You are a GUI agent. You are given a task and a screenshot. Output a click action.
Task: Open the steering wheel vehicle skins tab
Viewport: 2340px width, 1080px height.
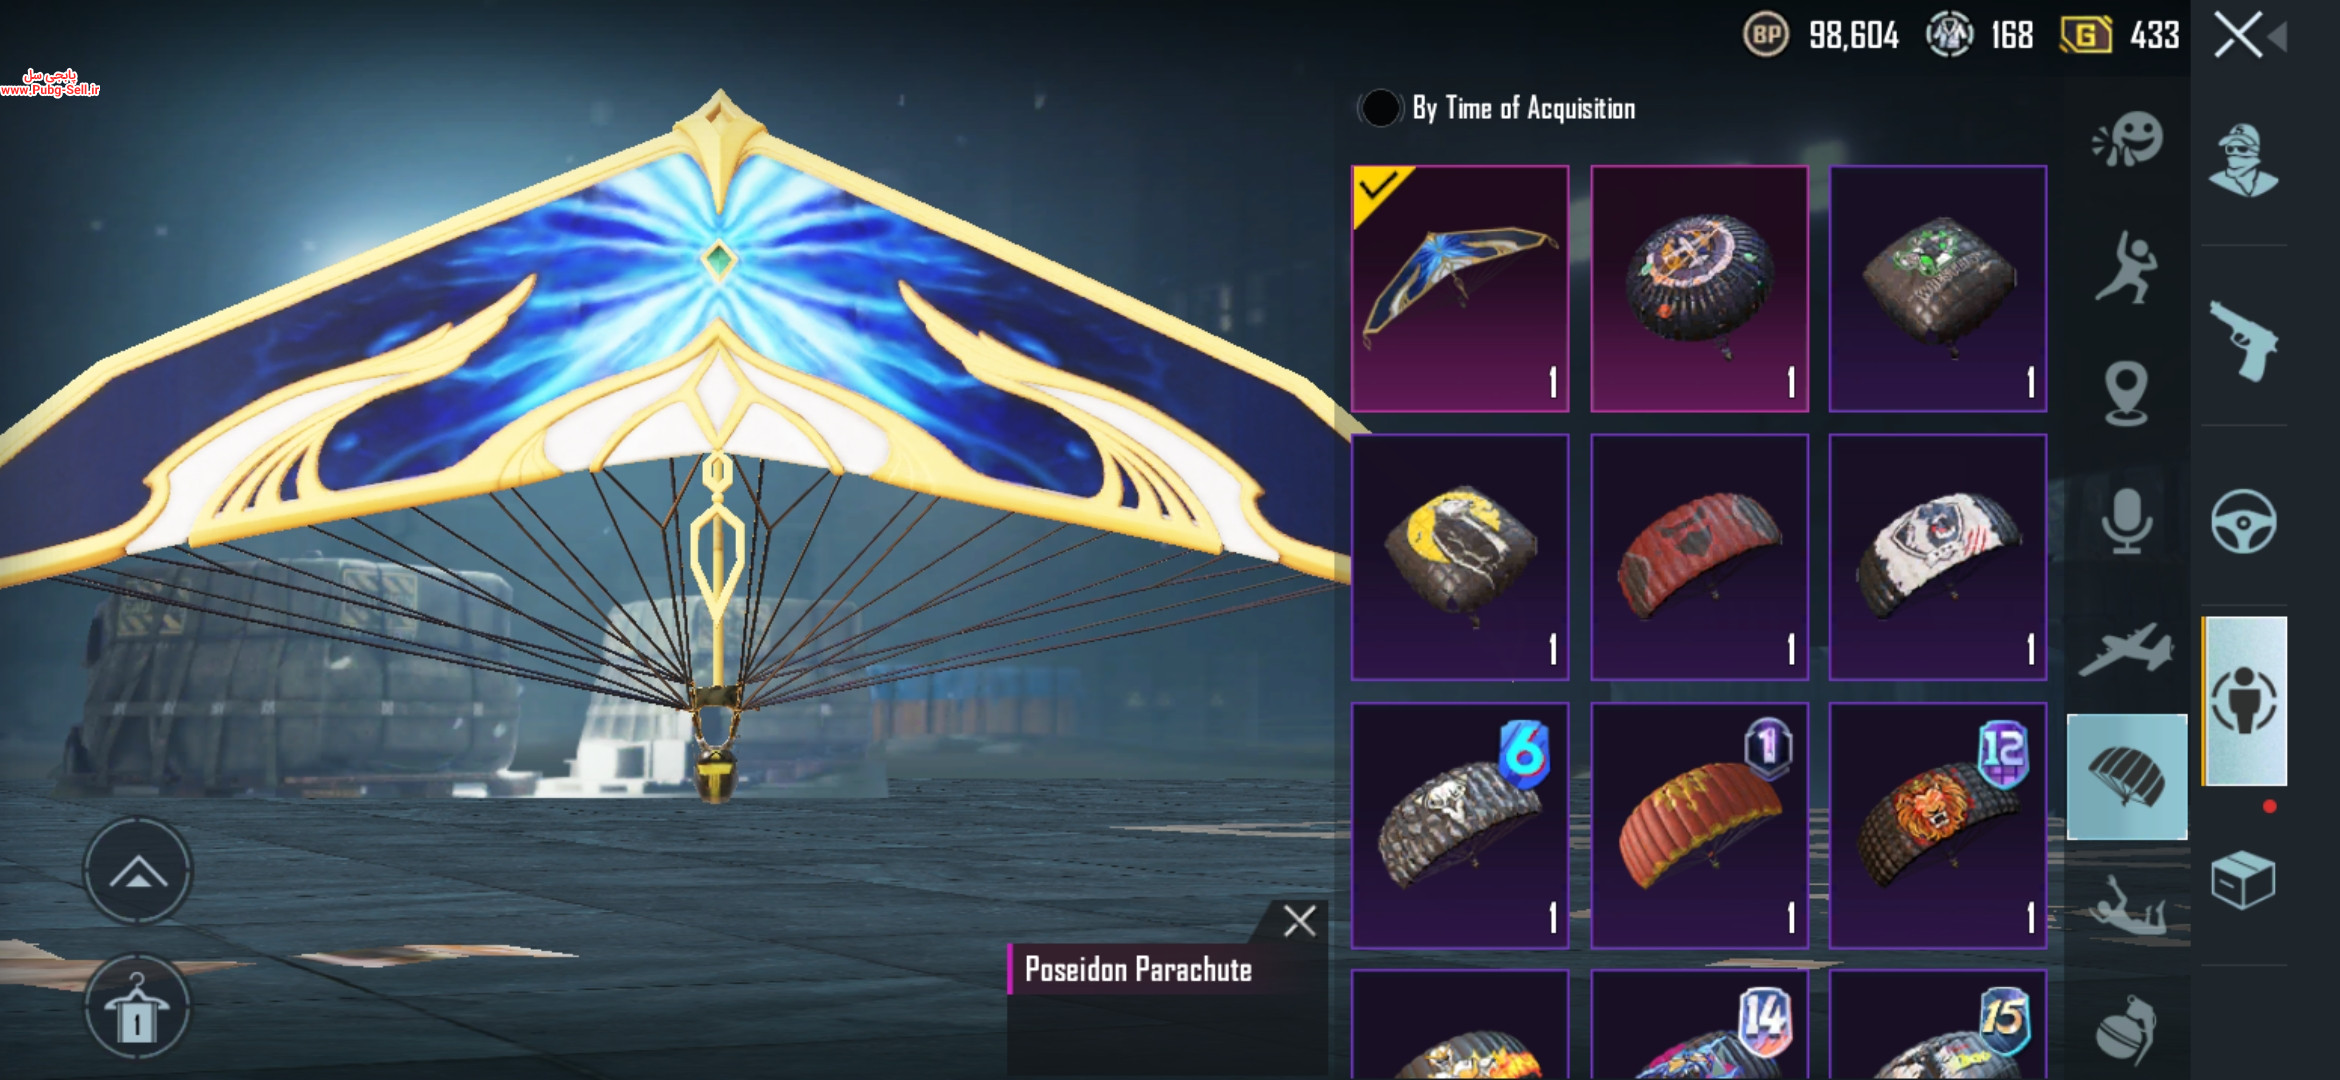coord(2243,521)
